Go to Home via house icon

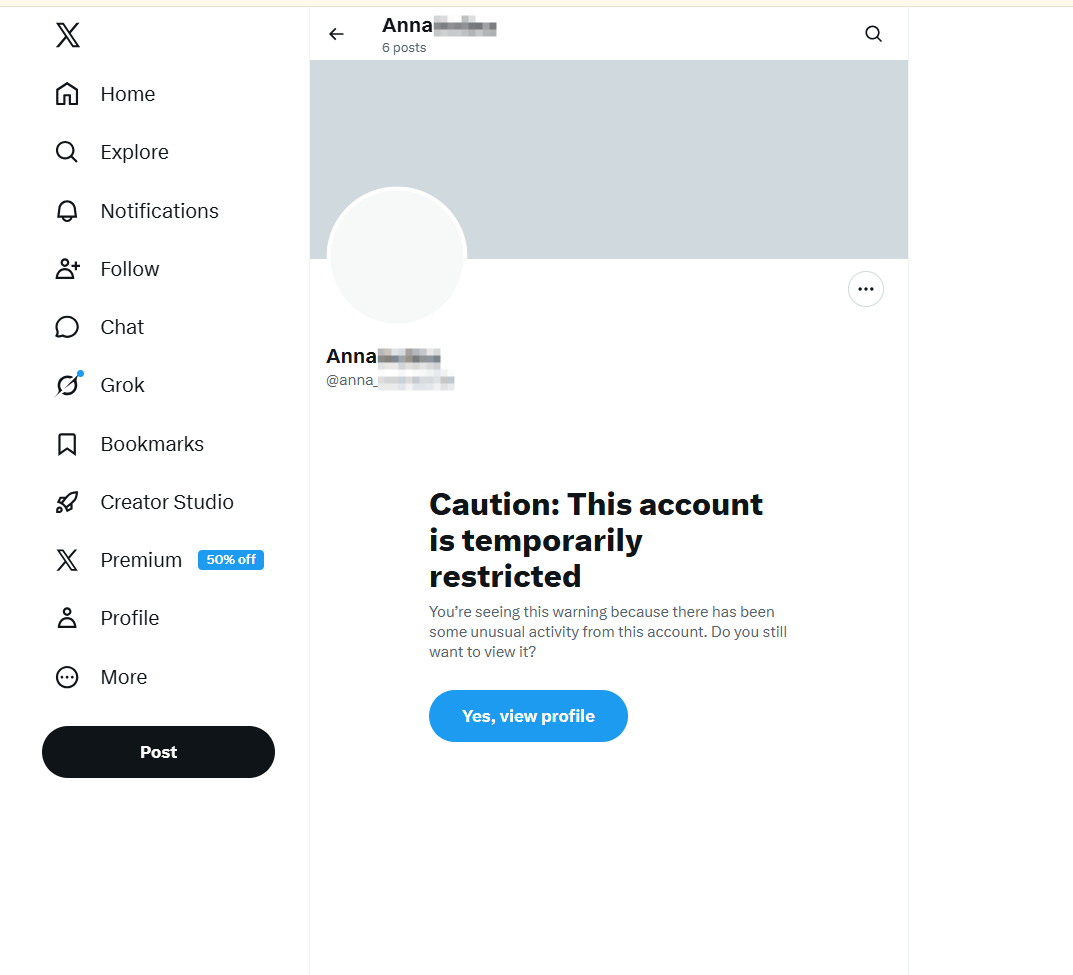pos(67,94)
